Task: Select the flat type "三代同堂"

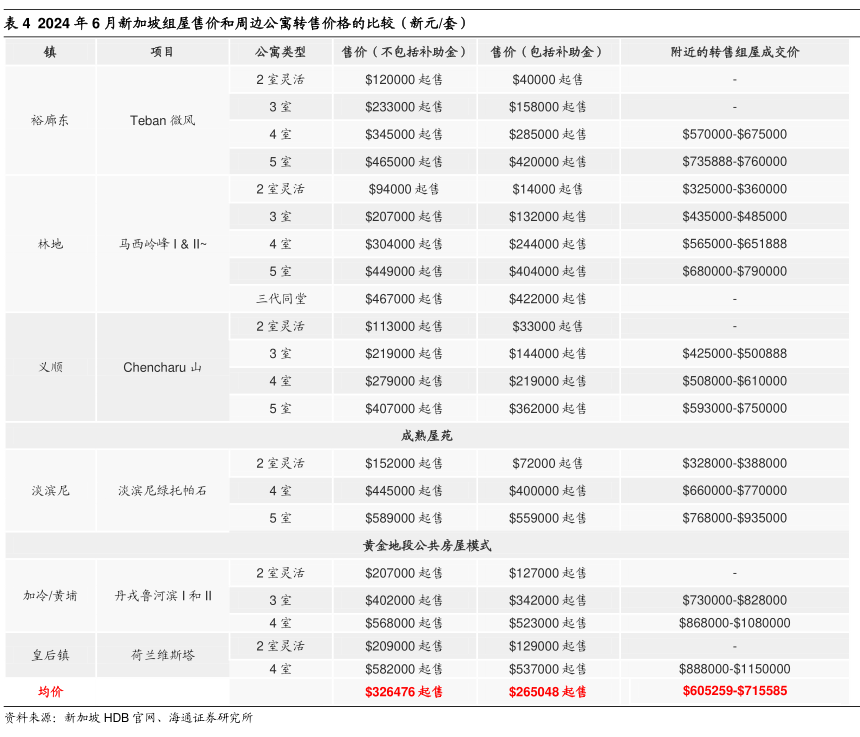Action: pos(280,299)
